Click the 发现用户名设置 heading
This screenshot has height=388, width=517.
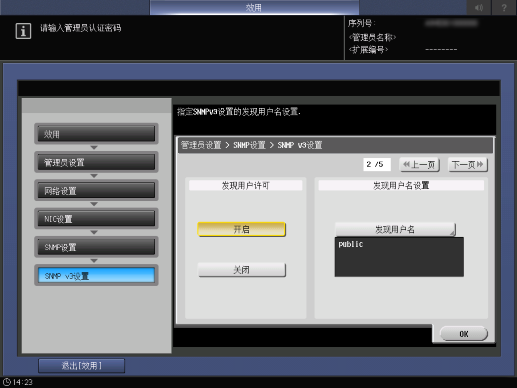[x=401, y=185]
